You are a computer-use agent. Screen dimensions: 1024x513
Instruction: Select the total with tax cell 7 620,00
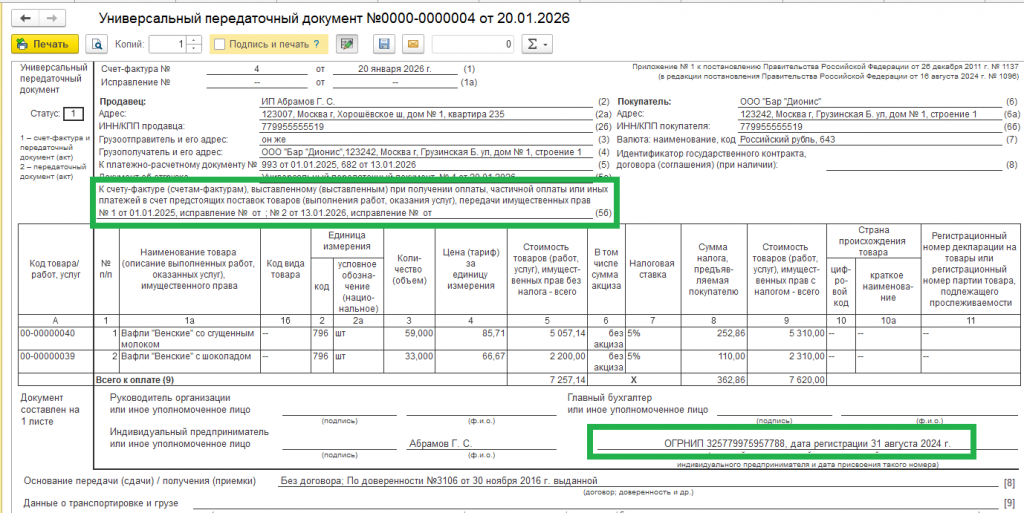pyautogui.click(x=786, y=379)
